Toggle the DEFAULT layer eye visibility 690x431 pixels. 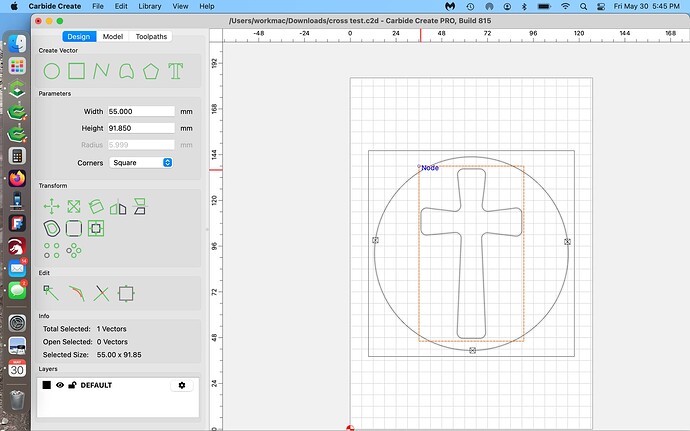60,385
